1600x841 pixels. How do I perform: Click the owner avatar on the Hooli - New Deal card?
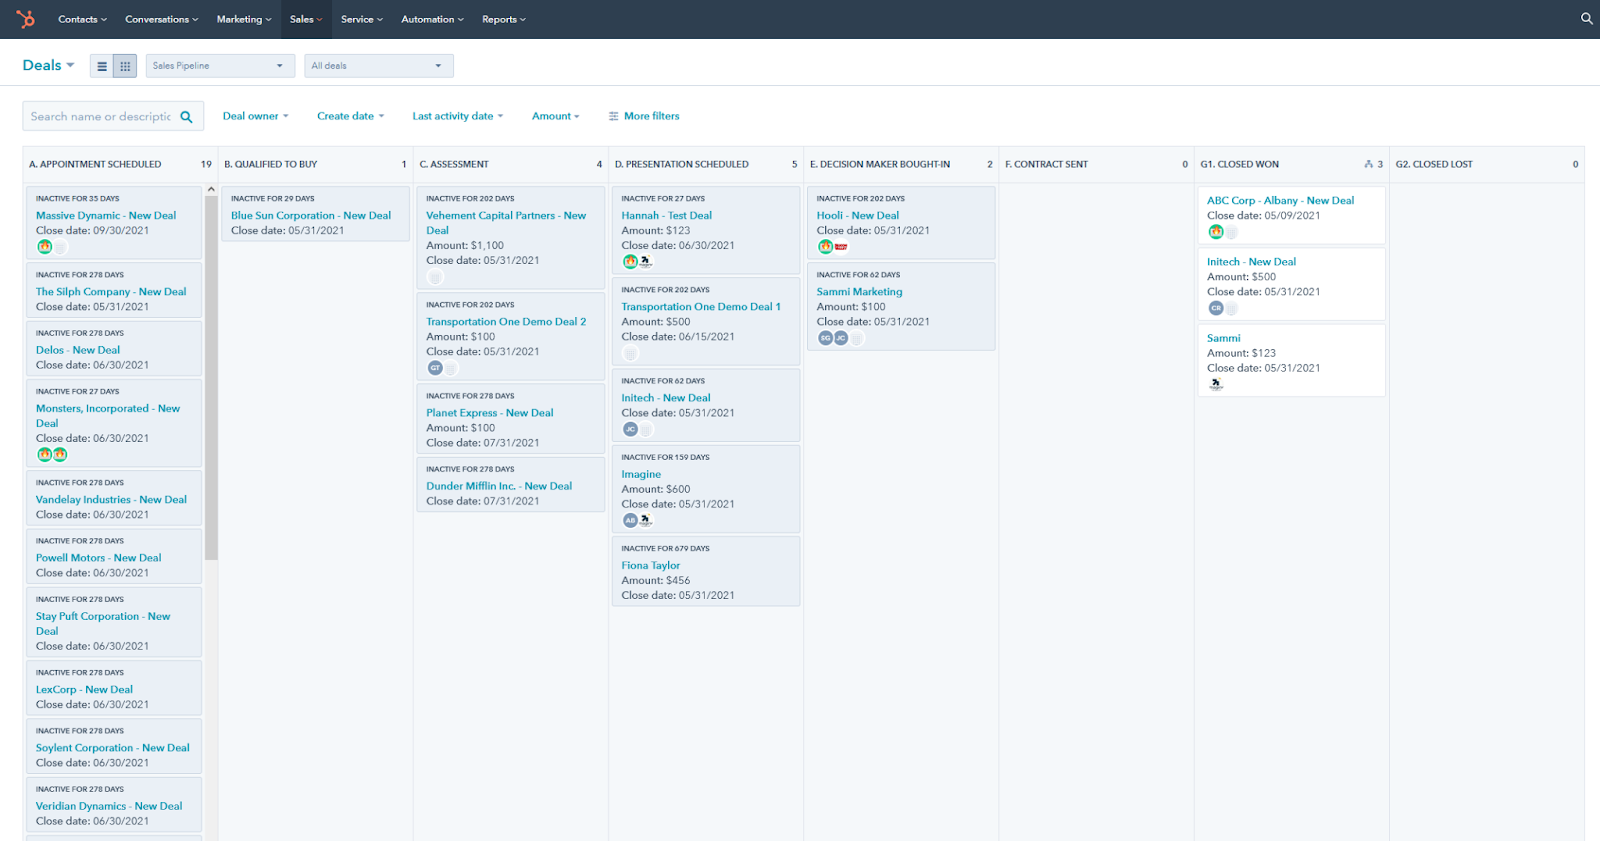825,247
